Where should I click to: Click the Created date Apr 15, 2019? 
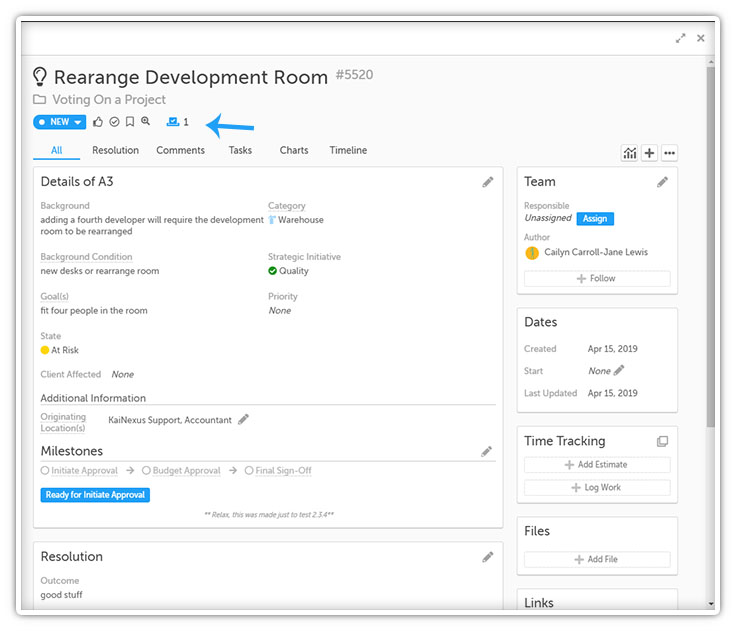coord(613,349)
